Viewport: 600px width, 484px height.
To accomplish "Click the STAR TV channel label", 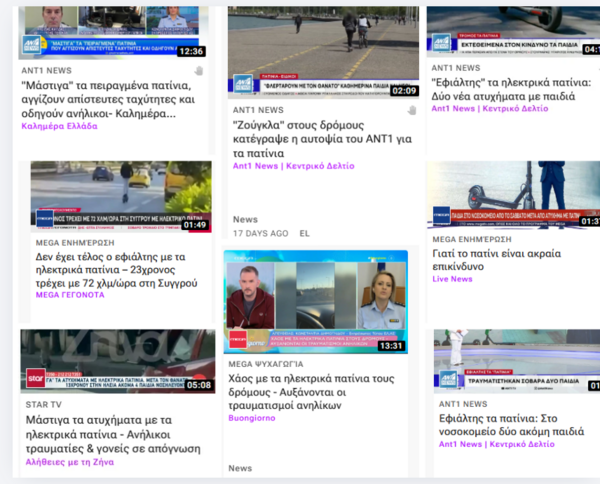I will tap(43, 405).
